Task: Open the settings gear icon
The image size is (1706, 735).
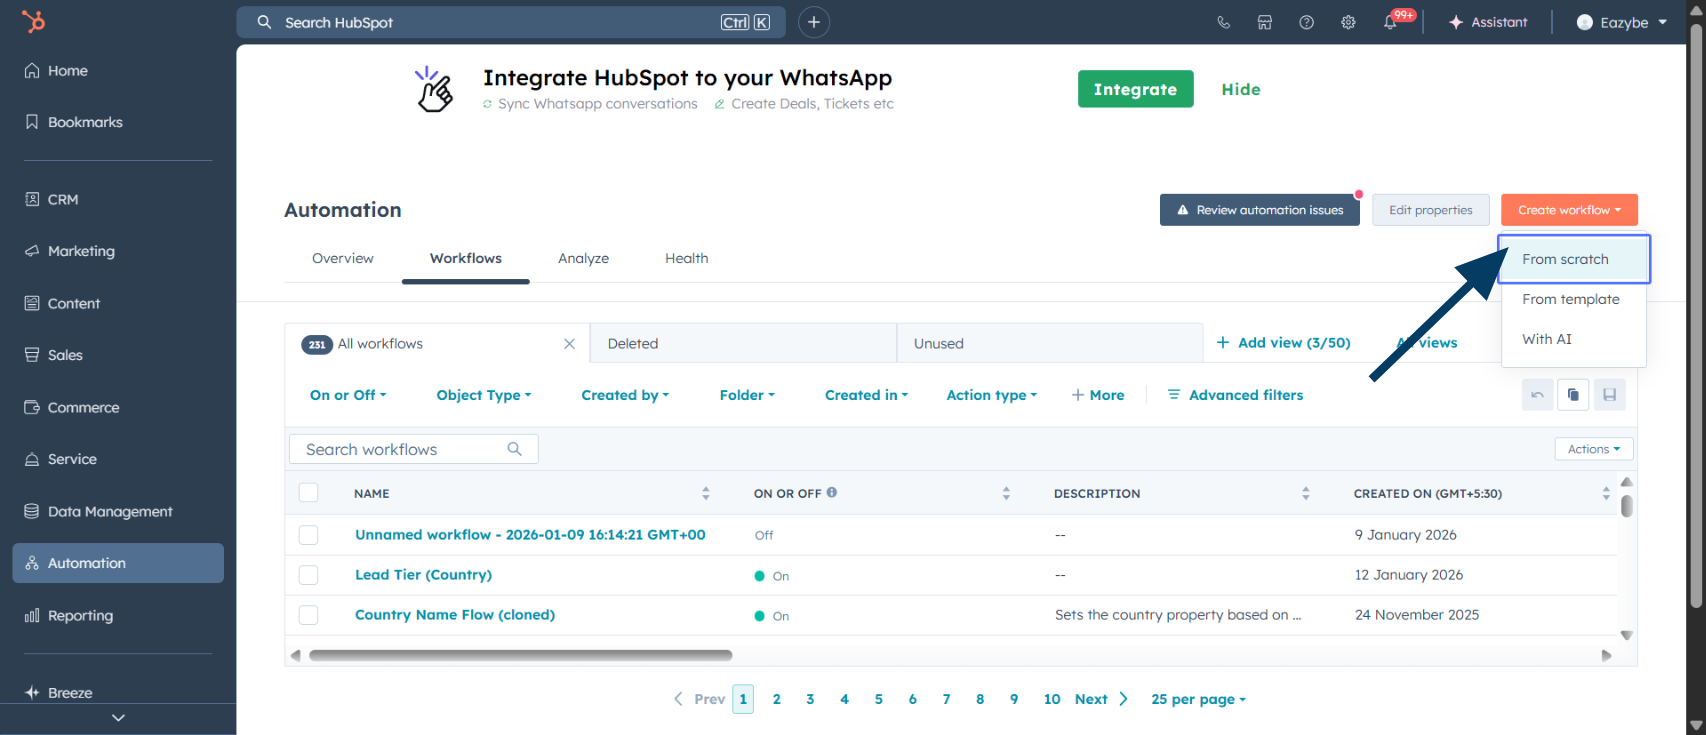Action: click(x=1348, y=22)
